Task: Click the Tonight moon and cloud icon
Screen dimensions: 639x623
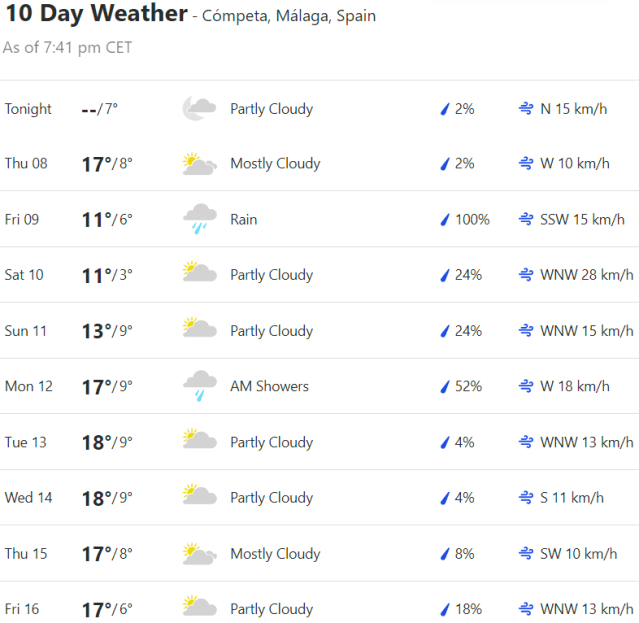Action: tap(199, 109)
